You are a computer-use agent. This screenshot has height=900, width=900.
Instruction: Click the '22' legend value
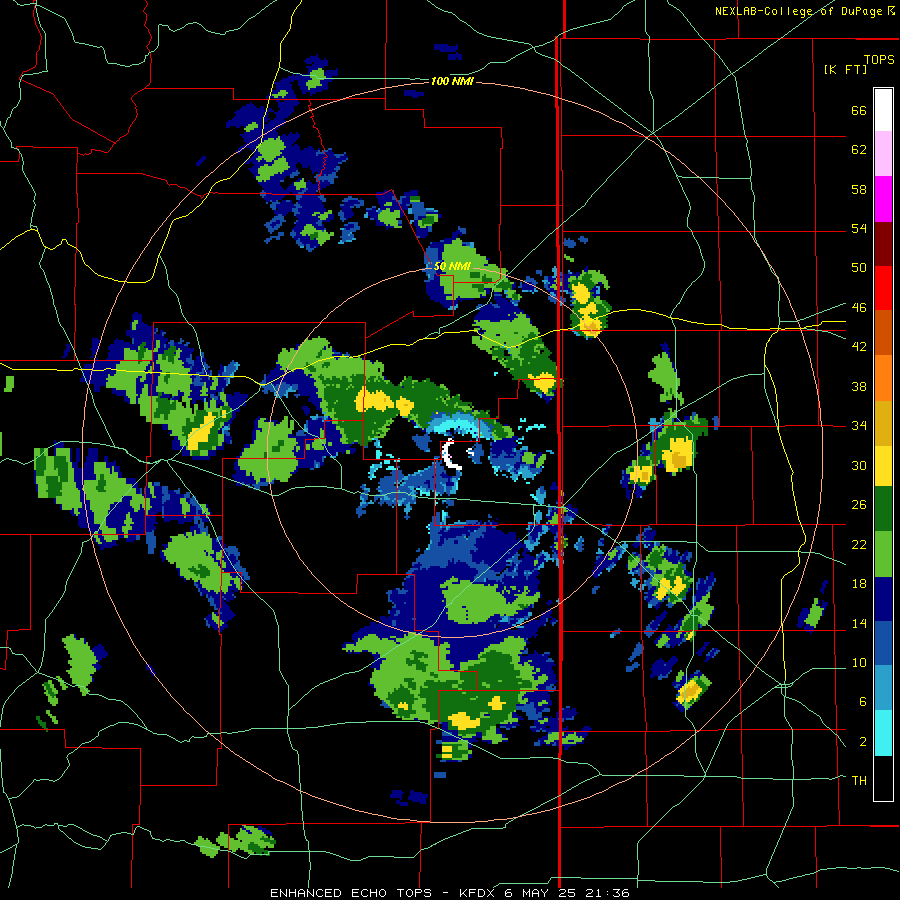point(859,545)
